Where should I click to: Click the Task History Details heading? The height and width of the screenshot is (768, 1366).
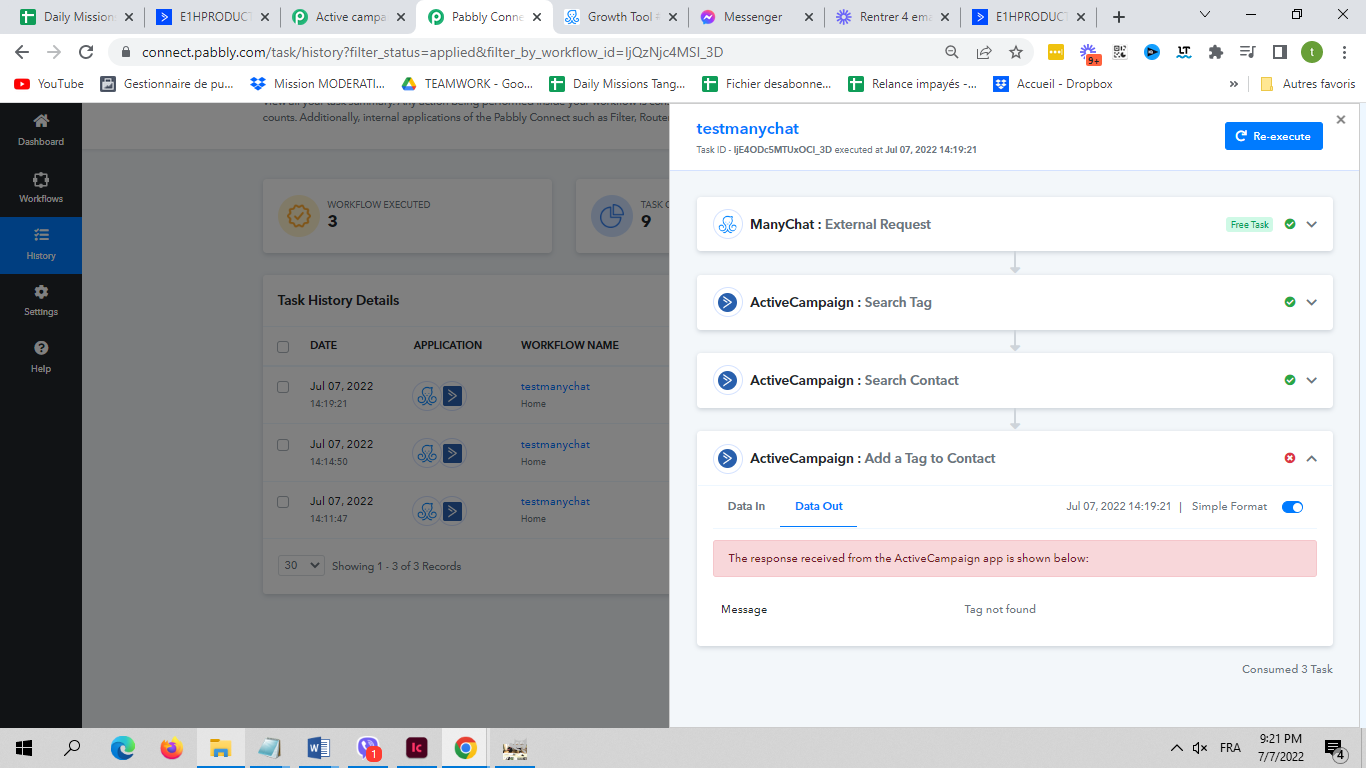click(x=338, y=300)
